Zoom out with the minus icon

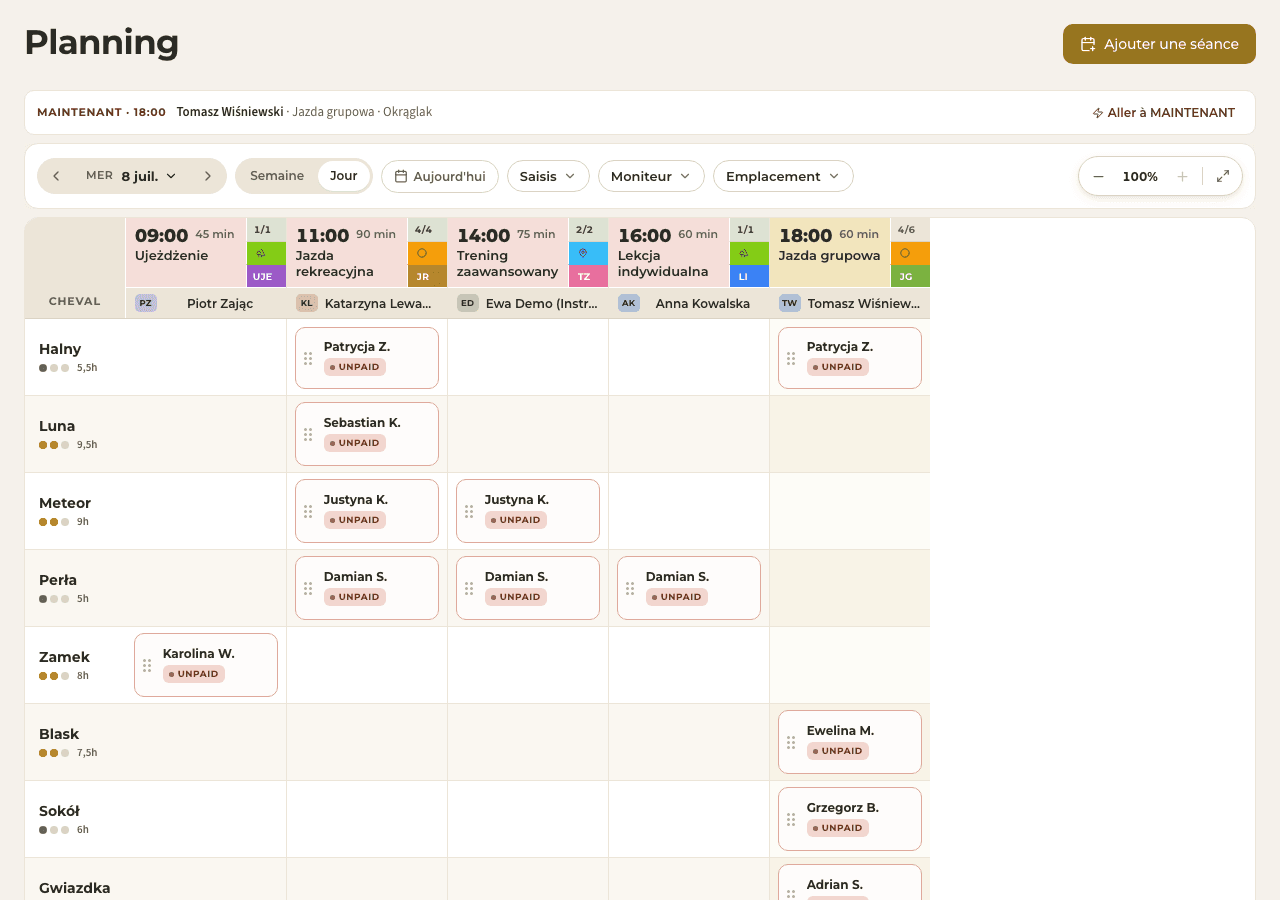(x=1098, y=176)
